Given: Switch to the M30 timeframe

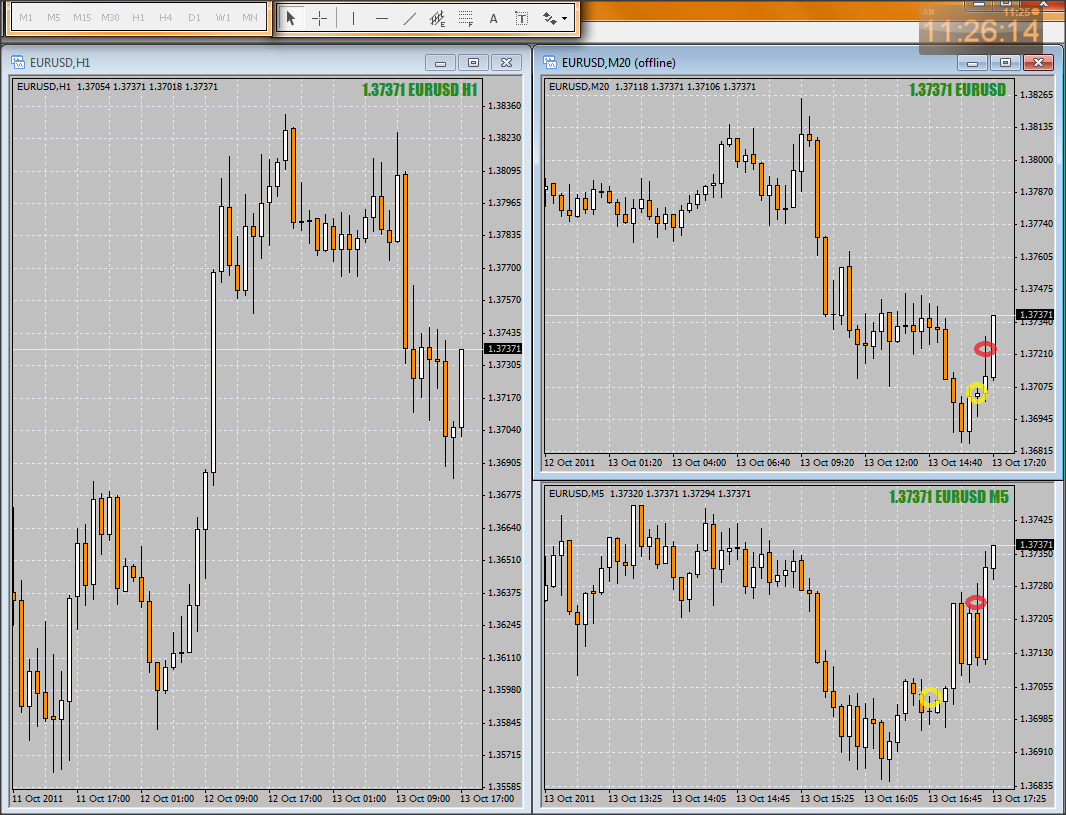Looking at the screenshot, I should (x=110, y=18).
